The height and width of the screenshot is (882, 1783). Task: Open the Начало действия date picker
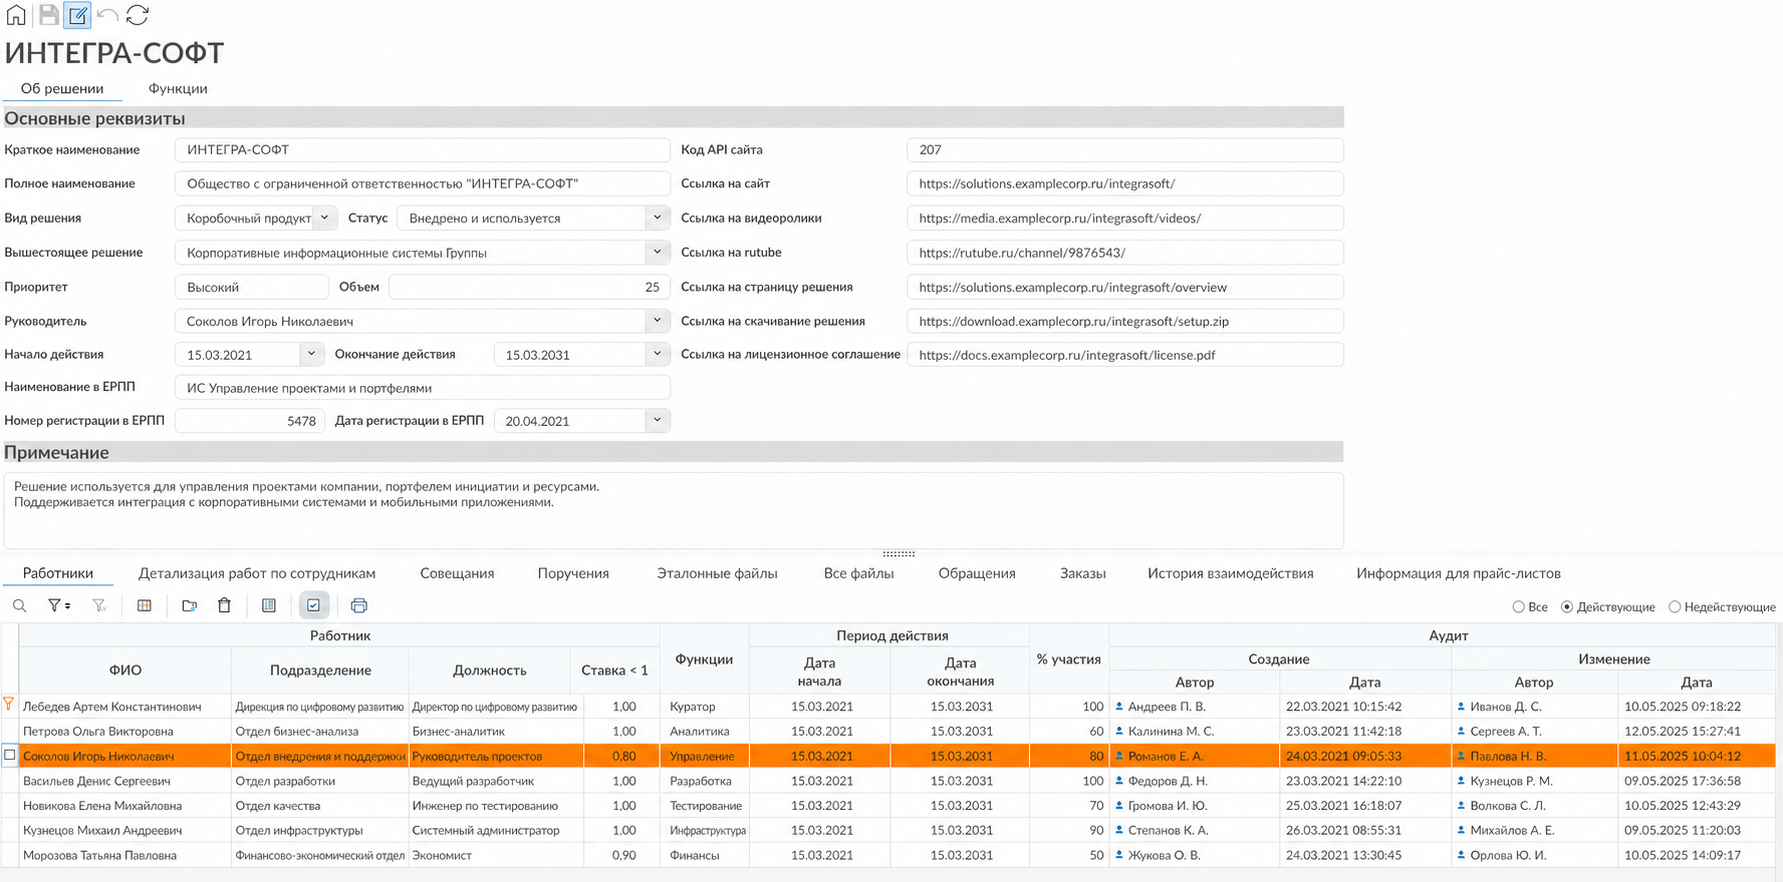tap(311, 354)
